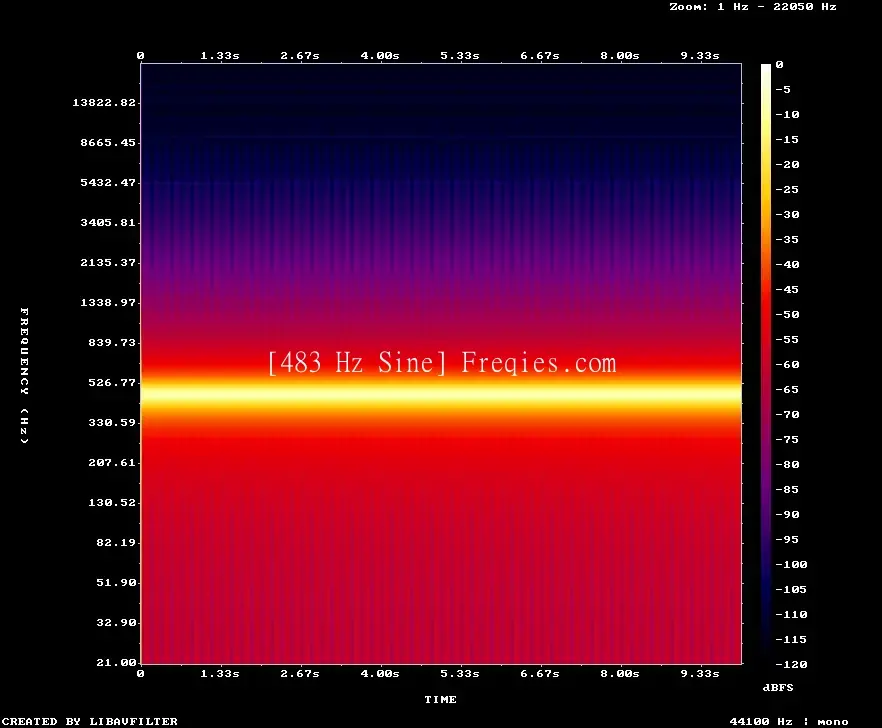Click the 'dBFS' label under the color scale
The width and height of the screenshot is (882, 728).
click(778, 687)
